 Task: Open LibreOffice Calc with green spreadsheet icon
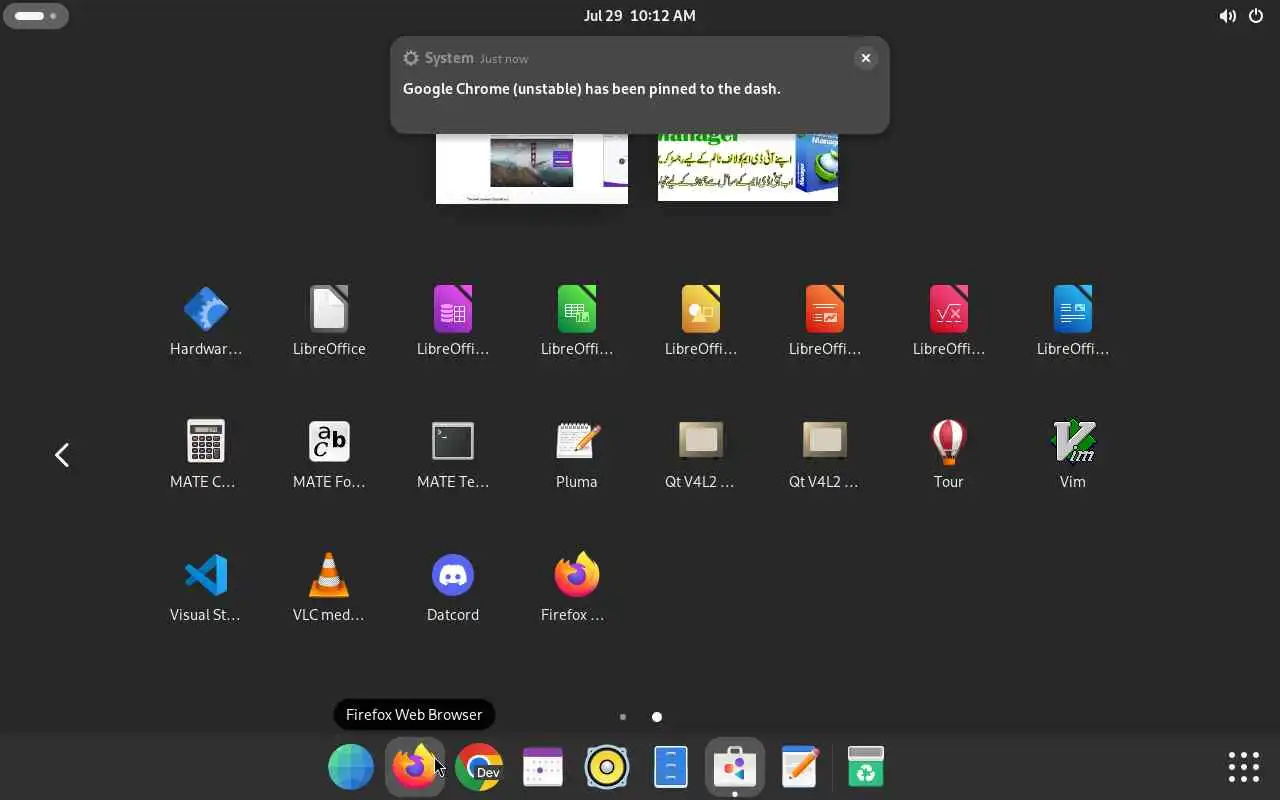(577, 321)
